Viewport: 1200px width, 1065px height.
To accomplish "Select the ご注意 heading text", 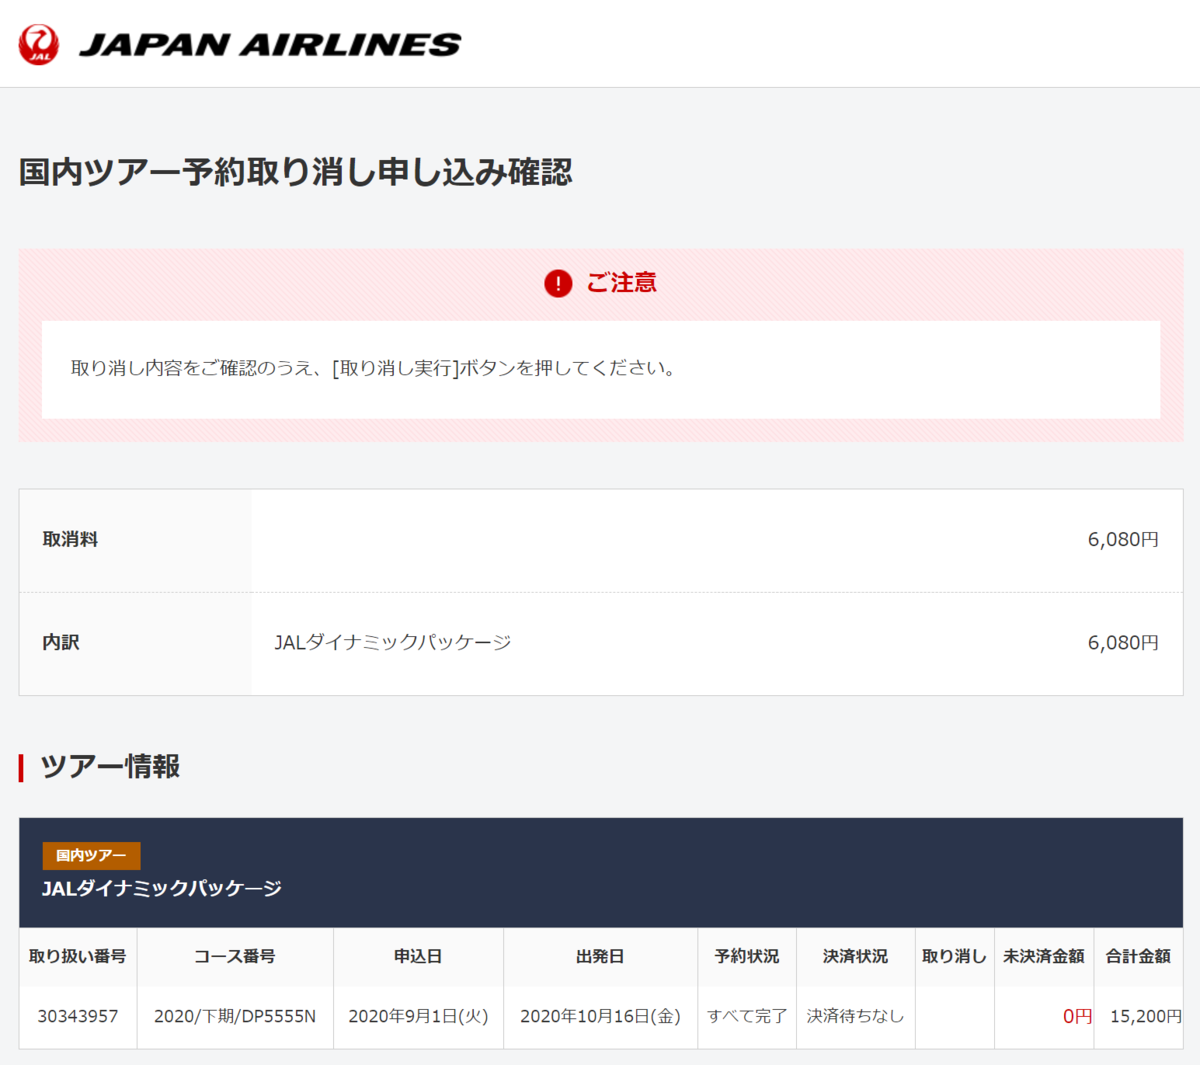I will click(621, 283).
